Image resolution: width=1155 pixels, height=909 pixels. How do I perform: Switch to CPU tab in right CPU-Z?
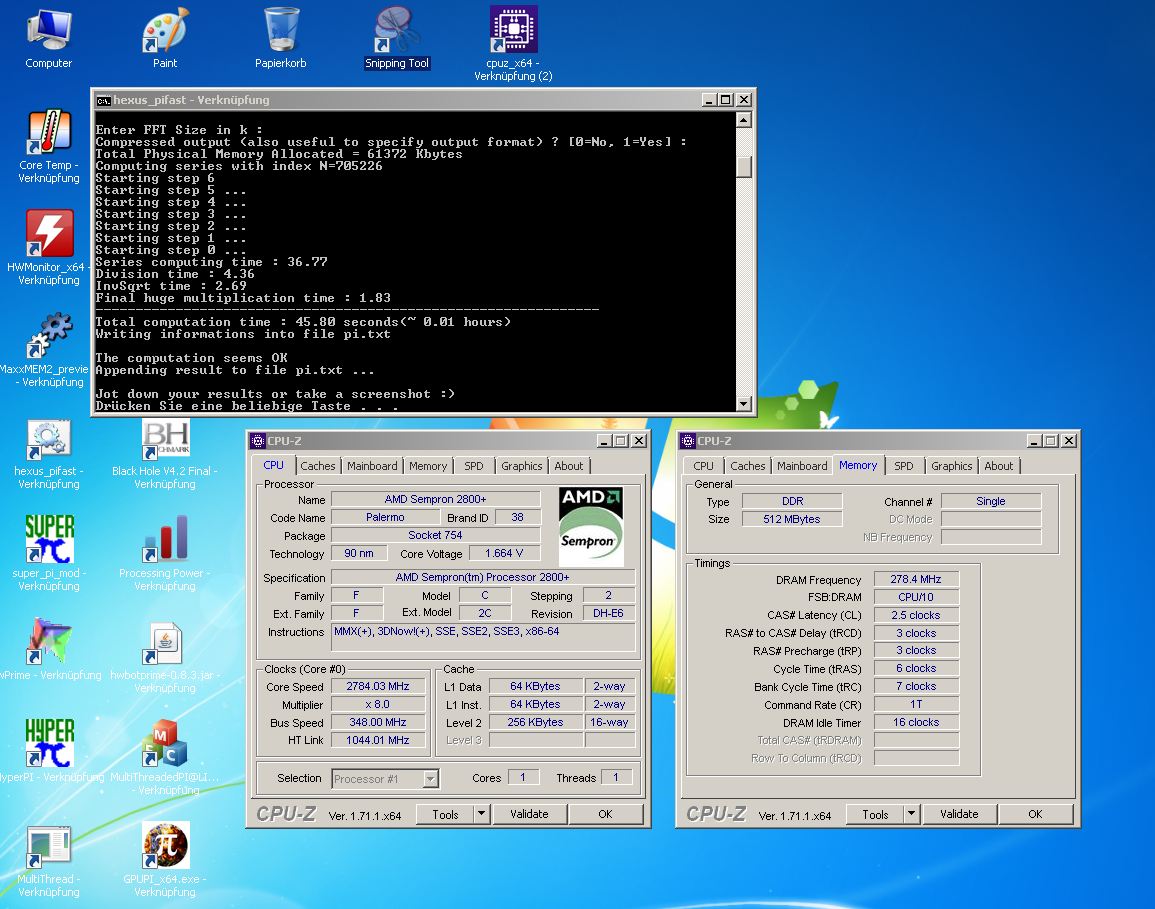point(703,466)
